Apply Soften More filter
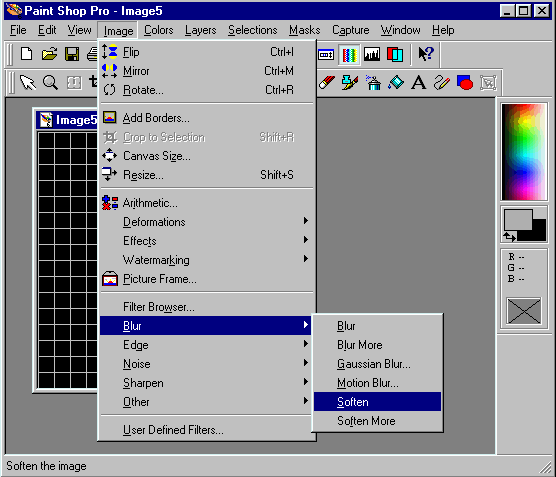Screen dimensions: 556x477 (378, 421)
